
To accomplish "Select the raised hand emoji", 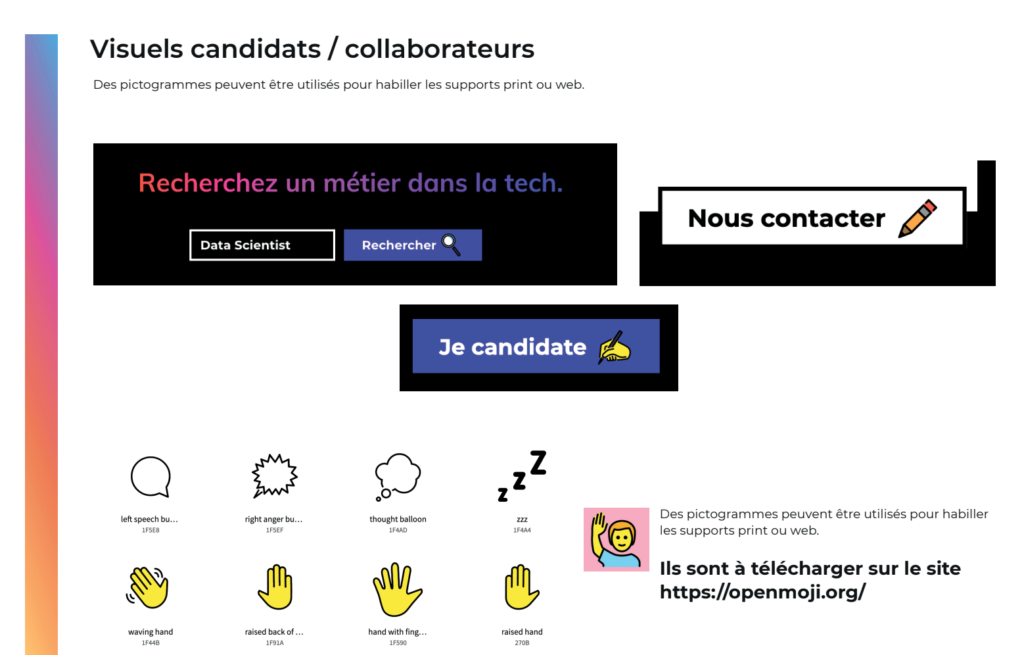I will tap(521, 587).
